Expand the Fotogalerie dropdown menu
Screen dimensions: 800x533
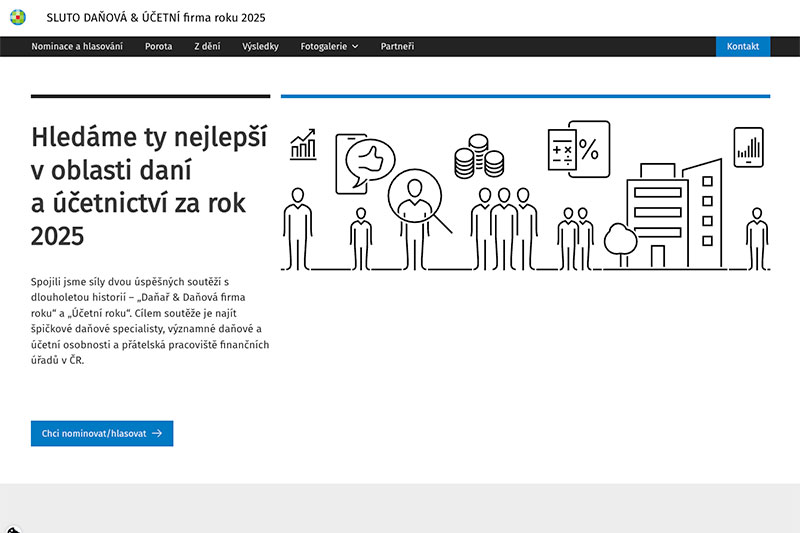322,46
